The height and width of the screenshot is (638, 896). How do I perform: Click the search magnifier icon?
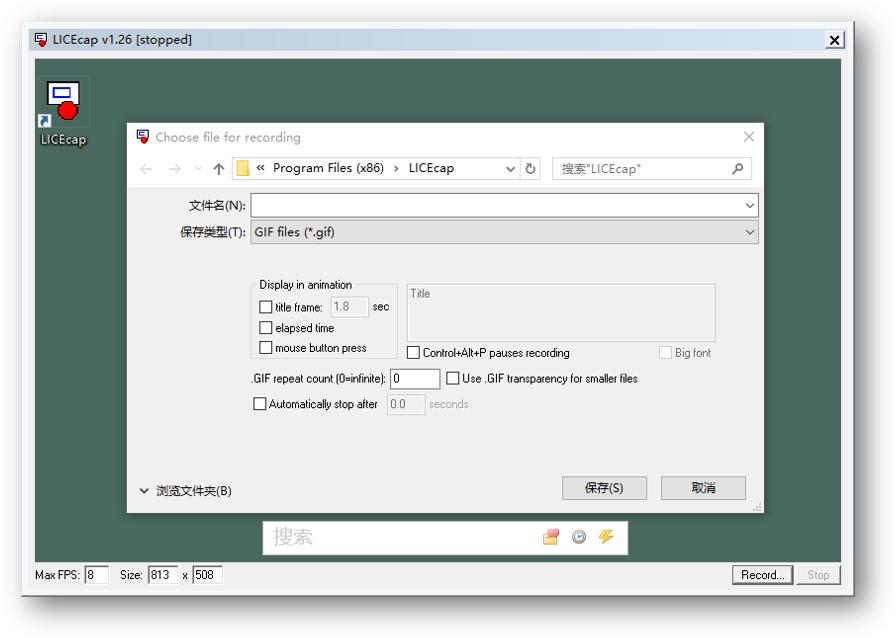tap(737, 169)
